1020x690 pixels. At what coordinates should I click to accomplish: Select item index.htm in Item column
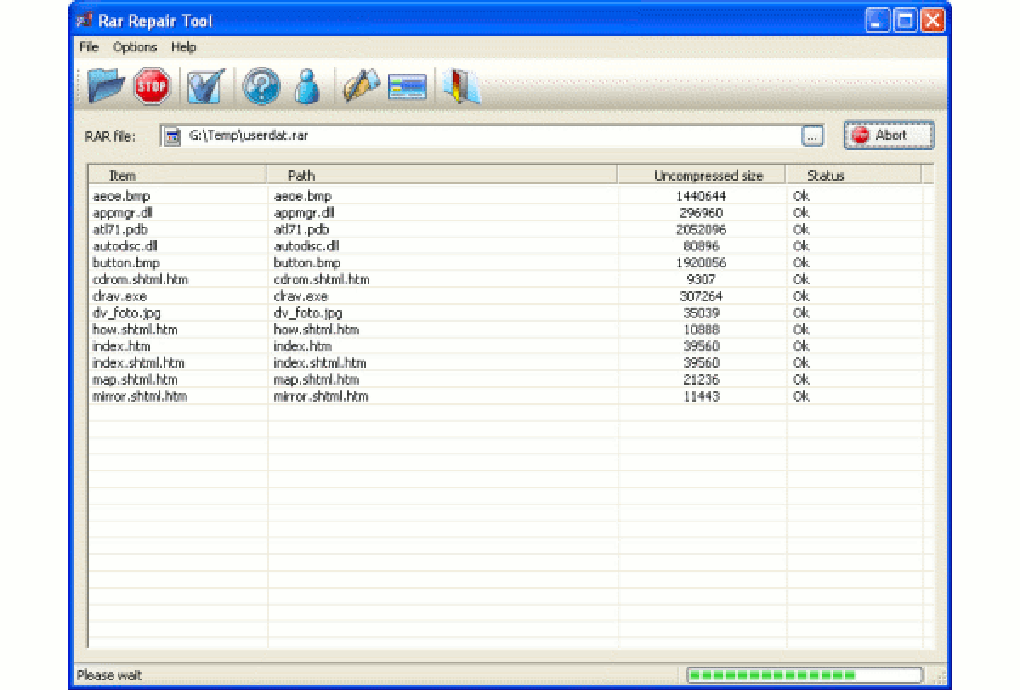coord(121,346)
